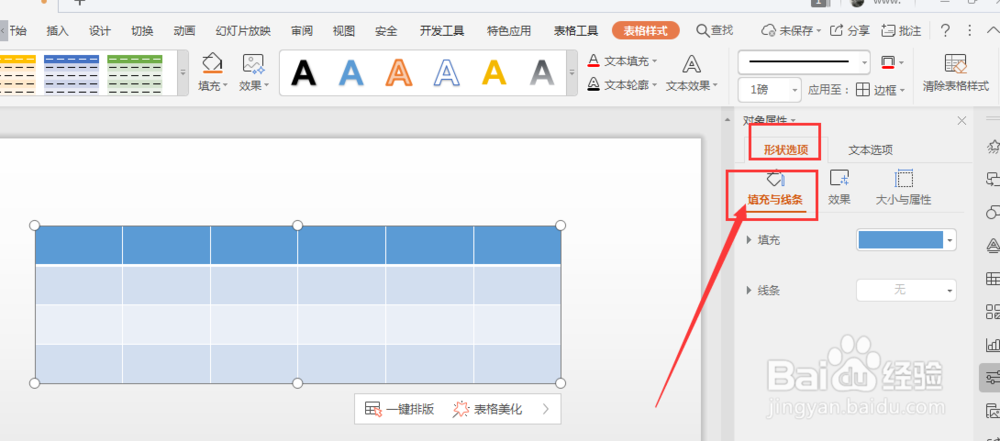Image resolution: width=1000 pixels, height=441 pixels.
Task: Open the Line dropdown showing 无
Action: pos(906,290)
